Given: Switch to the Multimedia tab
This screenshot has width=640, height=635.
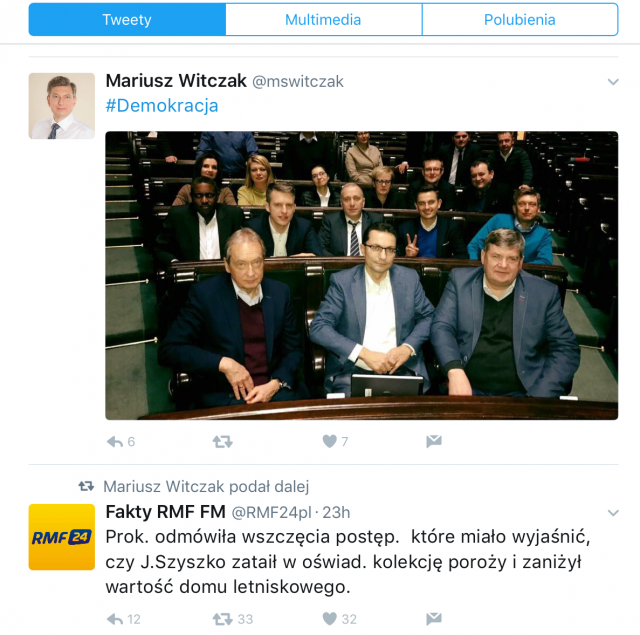Looking at the screenshot, I should [324, 20].
